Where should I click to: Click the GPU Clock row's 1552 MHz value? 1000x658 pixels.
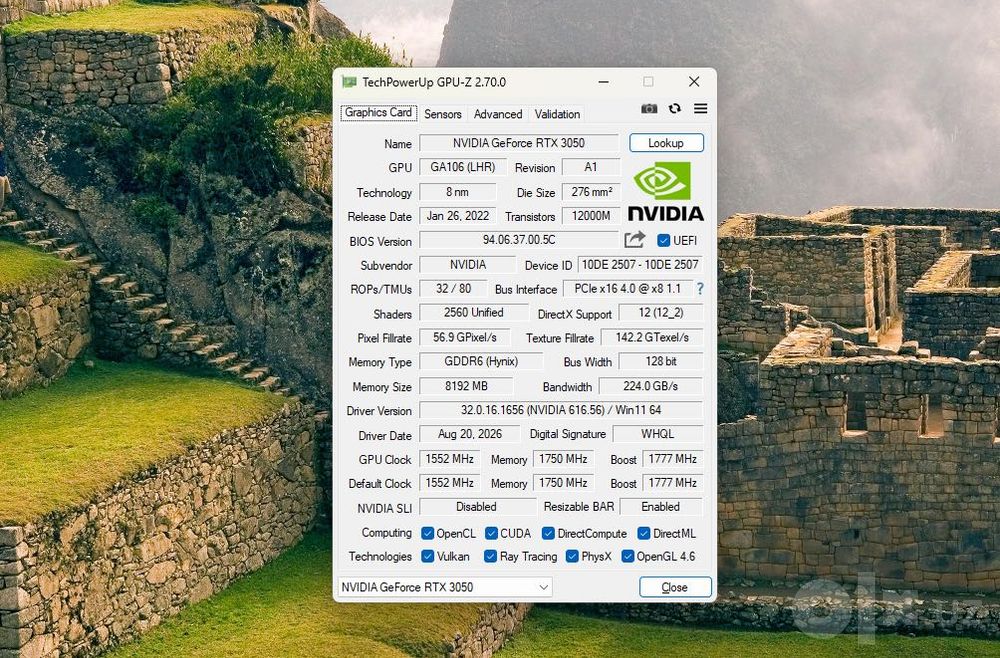[x=450, y=459]
